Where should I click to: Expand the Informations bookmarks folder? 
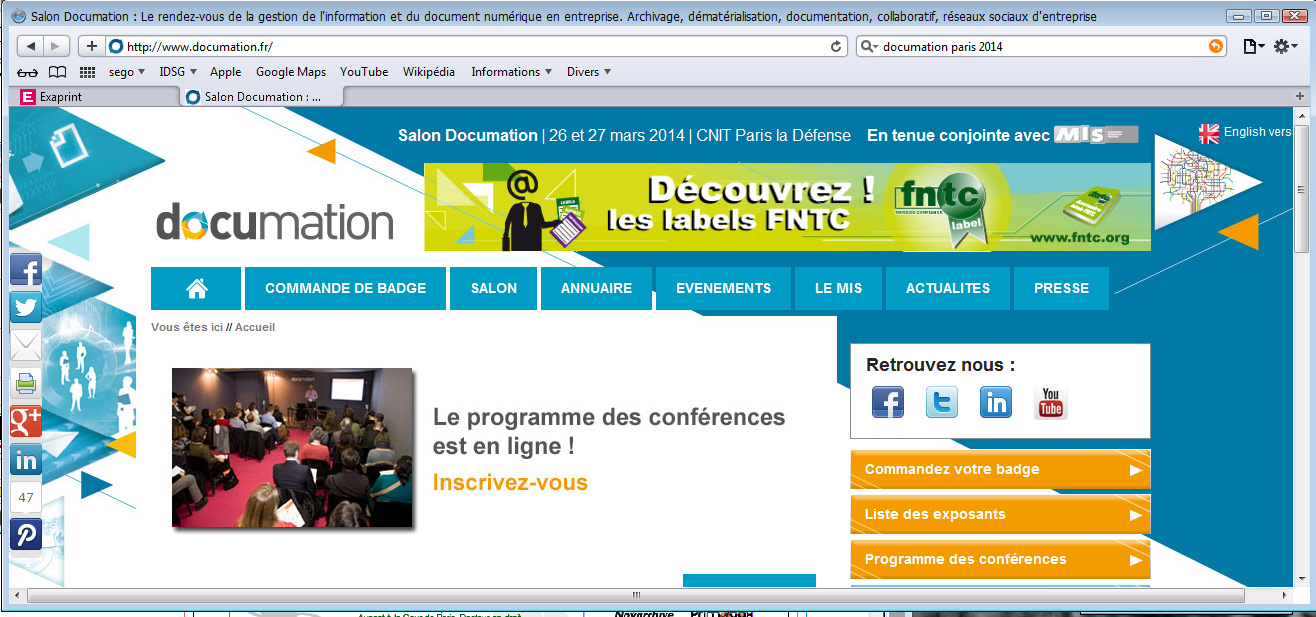click(512, 72)
